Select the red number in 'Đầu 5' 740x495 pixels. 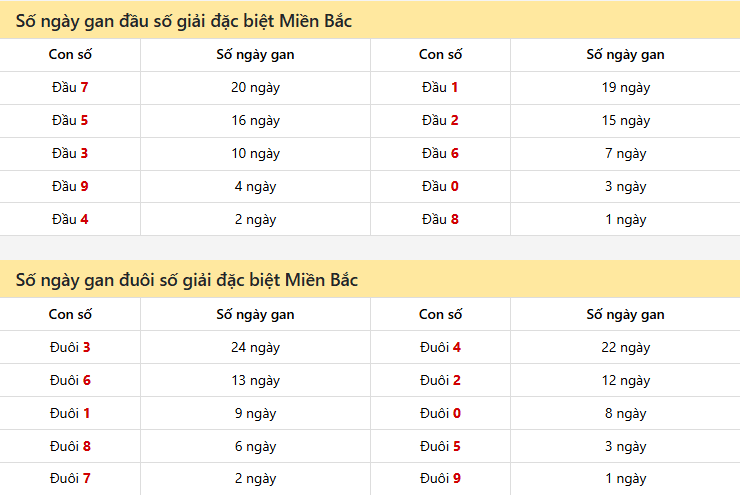[85, 121]
